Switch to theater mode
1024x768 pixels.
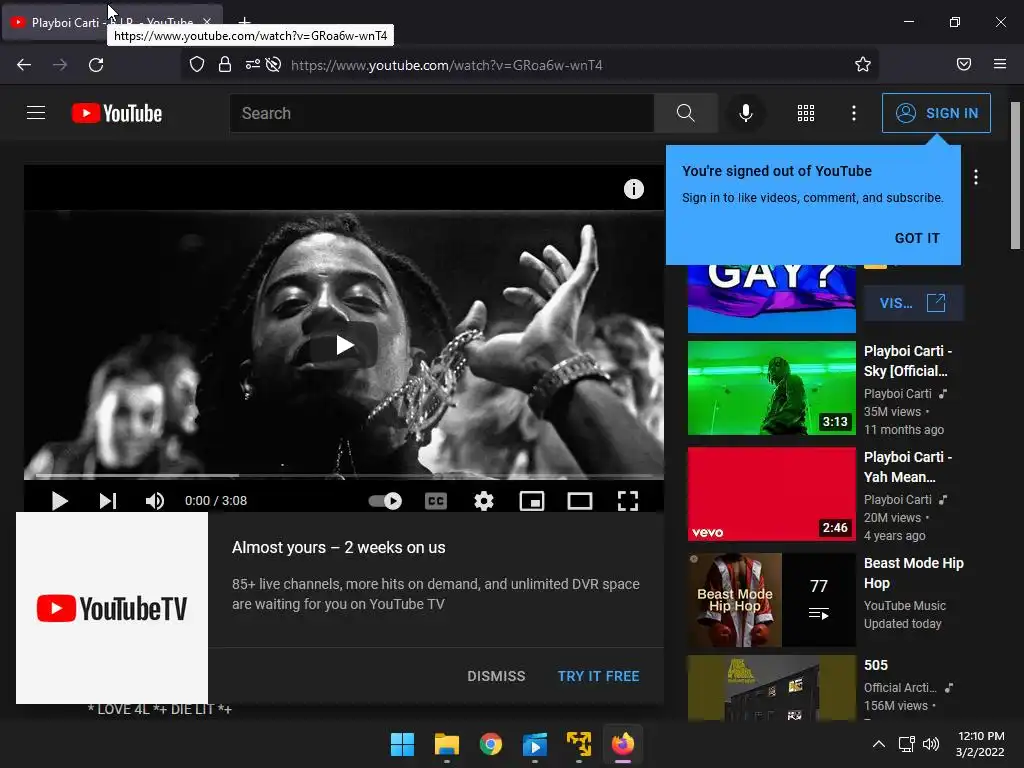579,501
